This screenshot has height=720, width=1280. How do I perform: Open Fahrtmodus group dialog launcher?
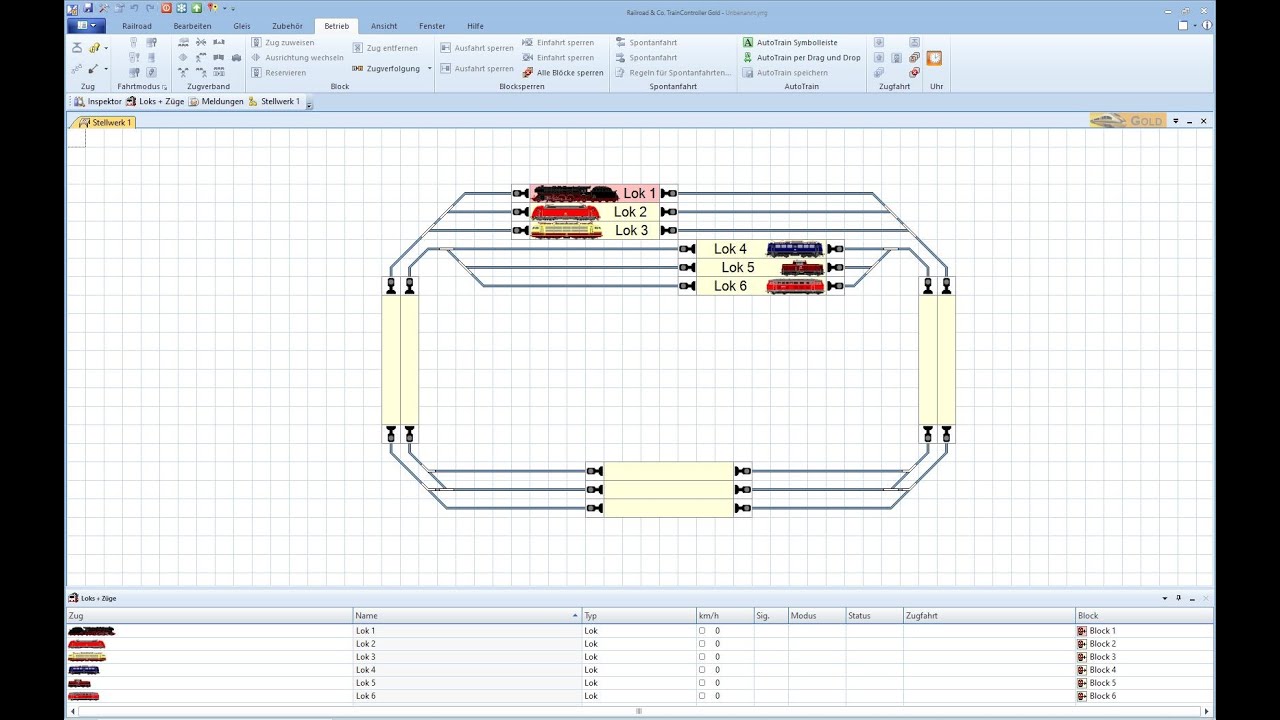pyautogui.click(x=165, y=88)
